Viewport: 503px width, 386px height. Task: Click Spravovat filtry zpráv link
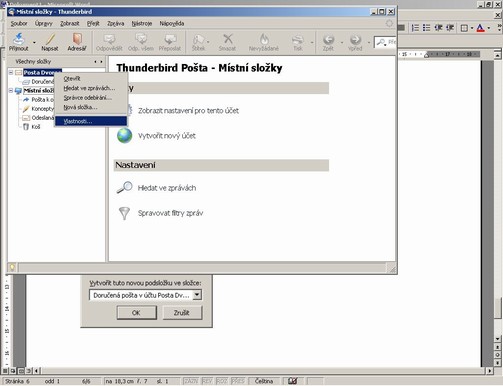click(x=170, y=213)
